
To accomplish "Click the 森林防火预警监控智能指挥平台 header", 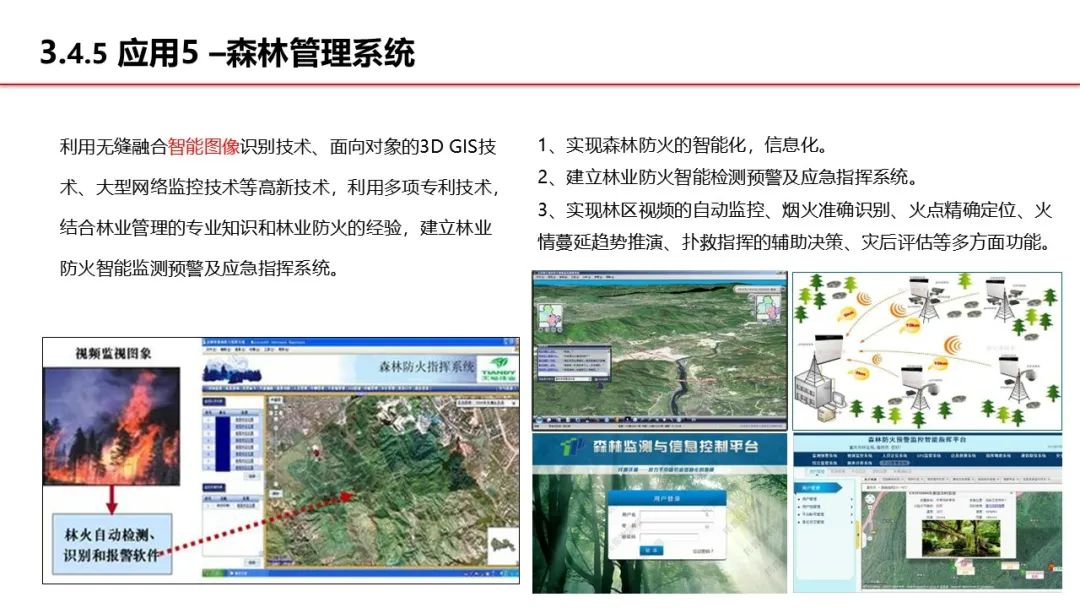I will tap(916, 439).
